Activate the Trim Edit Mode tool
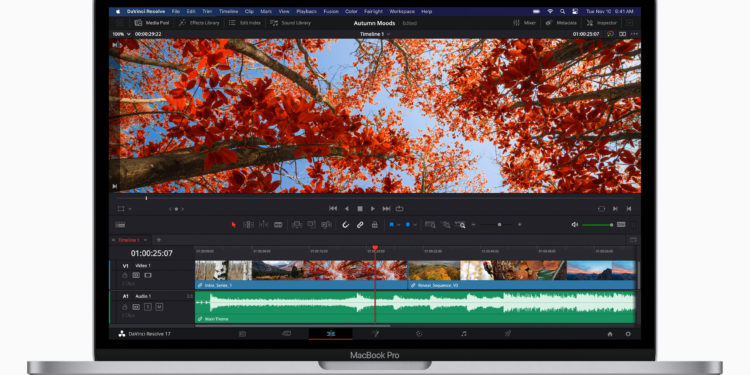The height and width of the screenshot is (375, 750). pyautogui.click(x=248, y=224)
